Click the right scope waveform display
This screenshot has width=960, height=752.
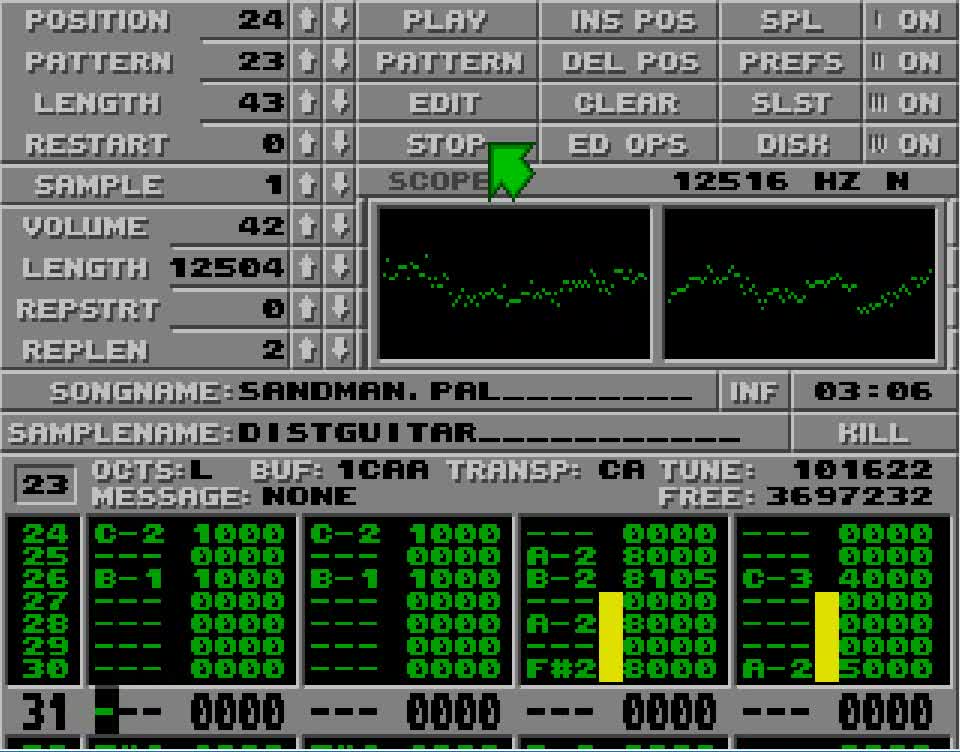click(800, 283)
